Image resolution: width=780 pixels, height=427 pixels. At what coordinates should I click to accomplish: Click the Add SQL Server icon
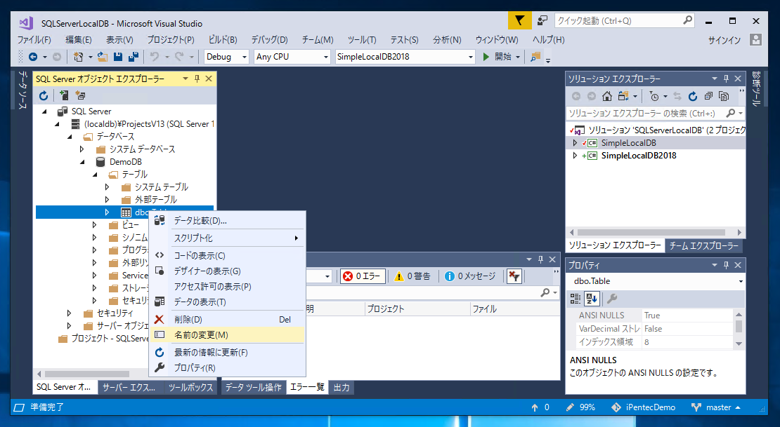click(64, 95)
